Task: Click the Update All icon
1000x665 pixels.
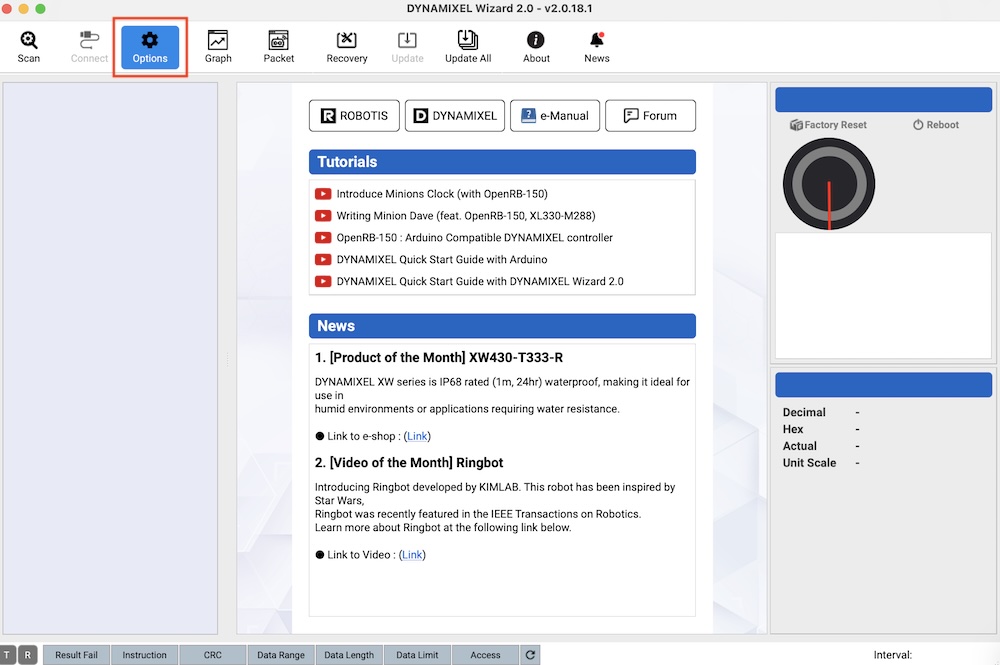Action: tap(468, 47)
